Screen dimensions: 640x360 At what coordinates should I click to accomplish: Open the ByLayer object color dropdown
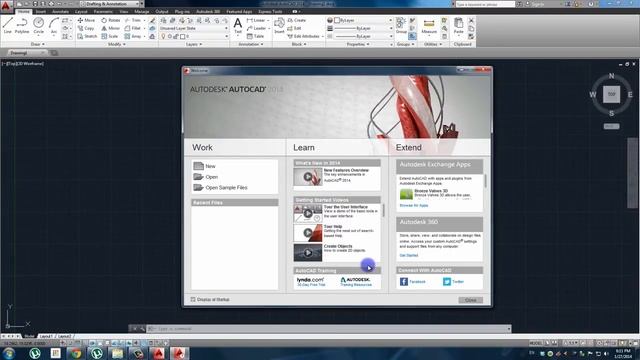click(x=363, y=20)
